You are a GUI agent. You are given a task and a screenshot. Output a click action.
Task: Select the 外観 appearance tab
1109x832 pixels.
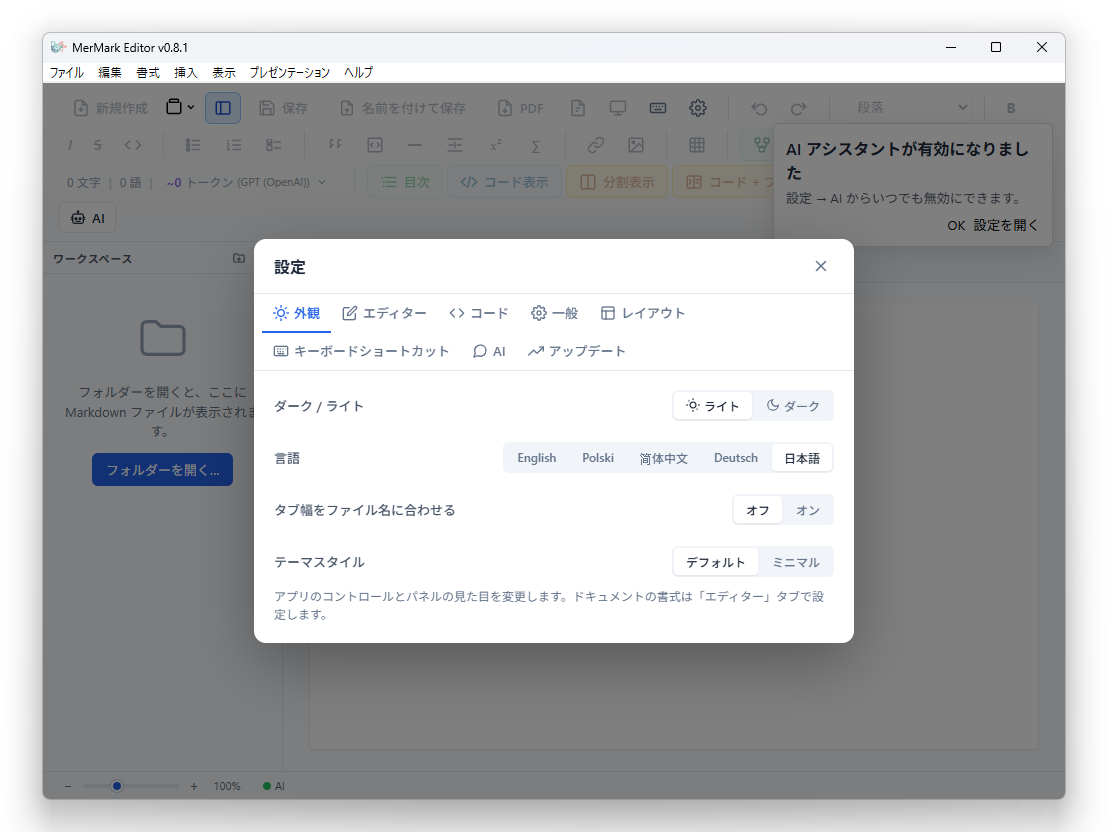(x=296, y=313)
